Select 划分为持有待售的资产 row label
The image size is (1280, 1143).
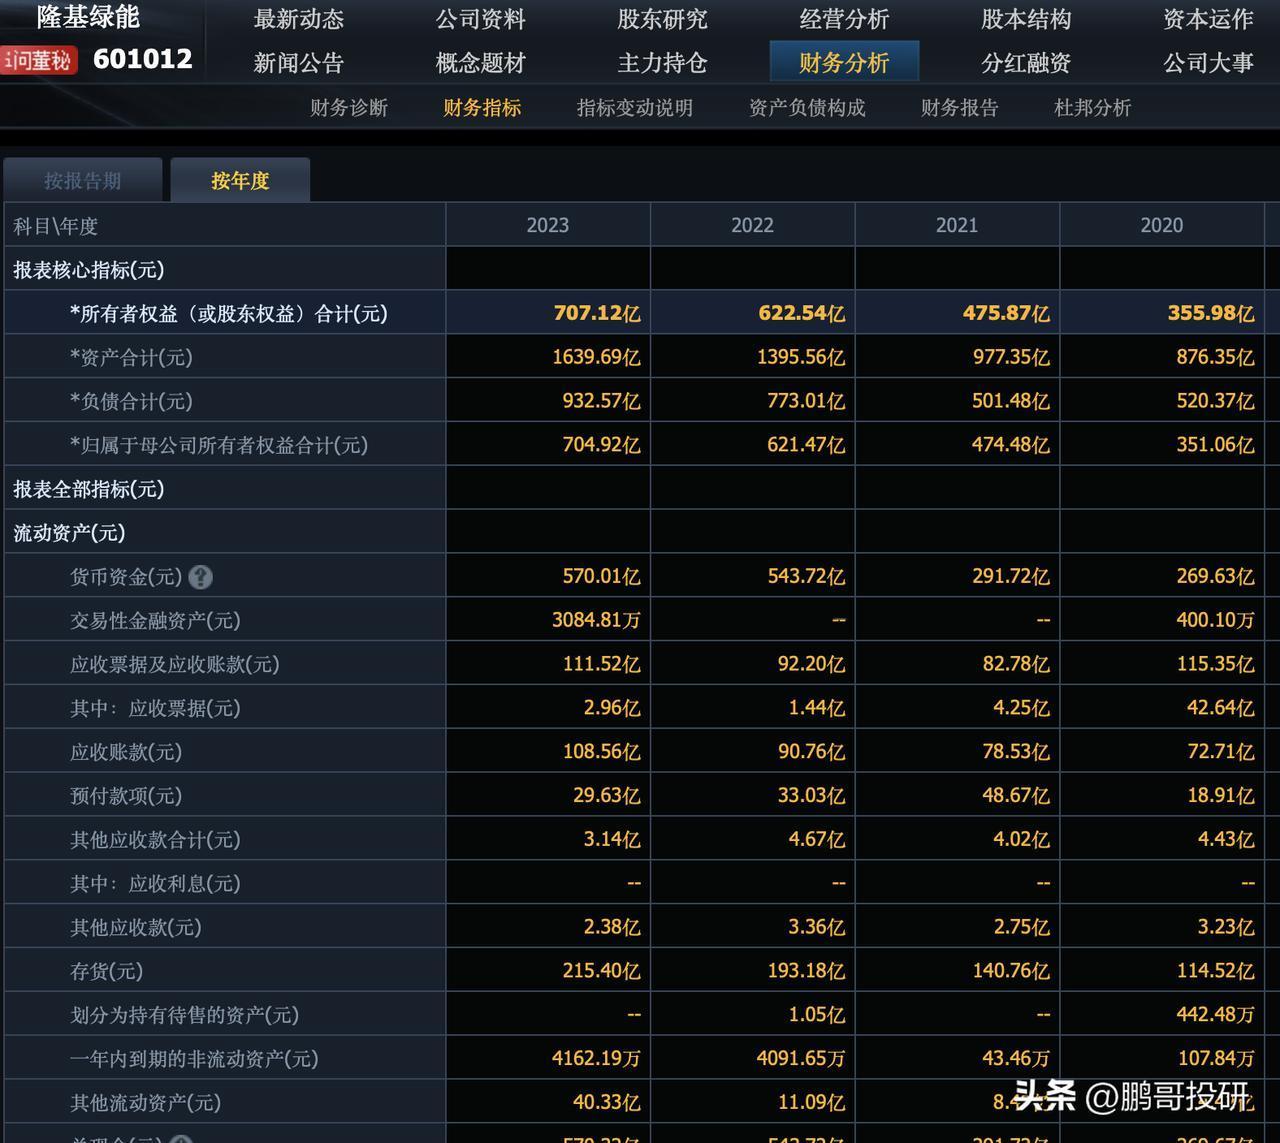[184, 1015]
